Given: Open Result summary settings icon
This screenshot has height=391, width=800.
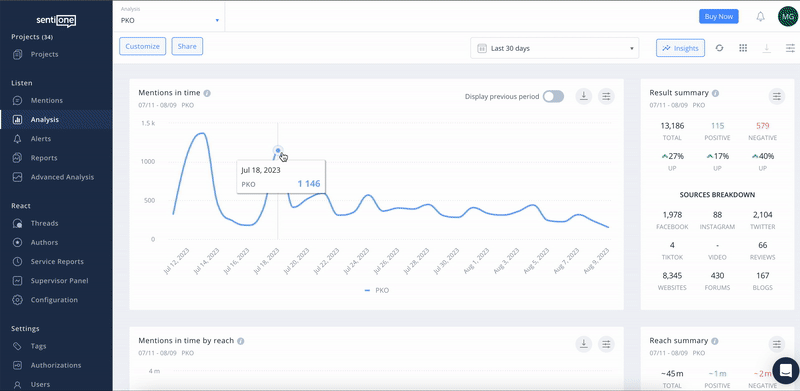Looking at the screenshot, I should click(776, 96).
